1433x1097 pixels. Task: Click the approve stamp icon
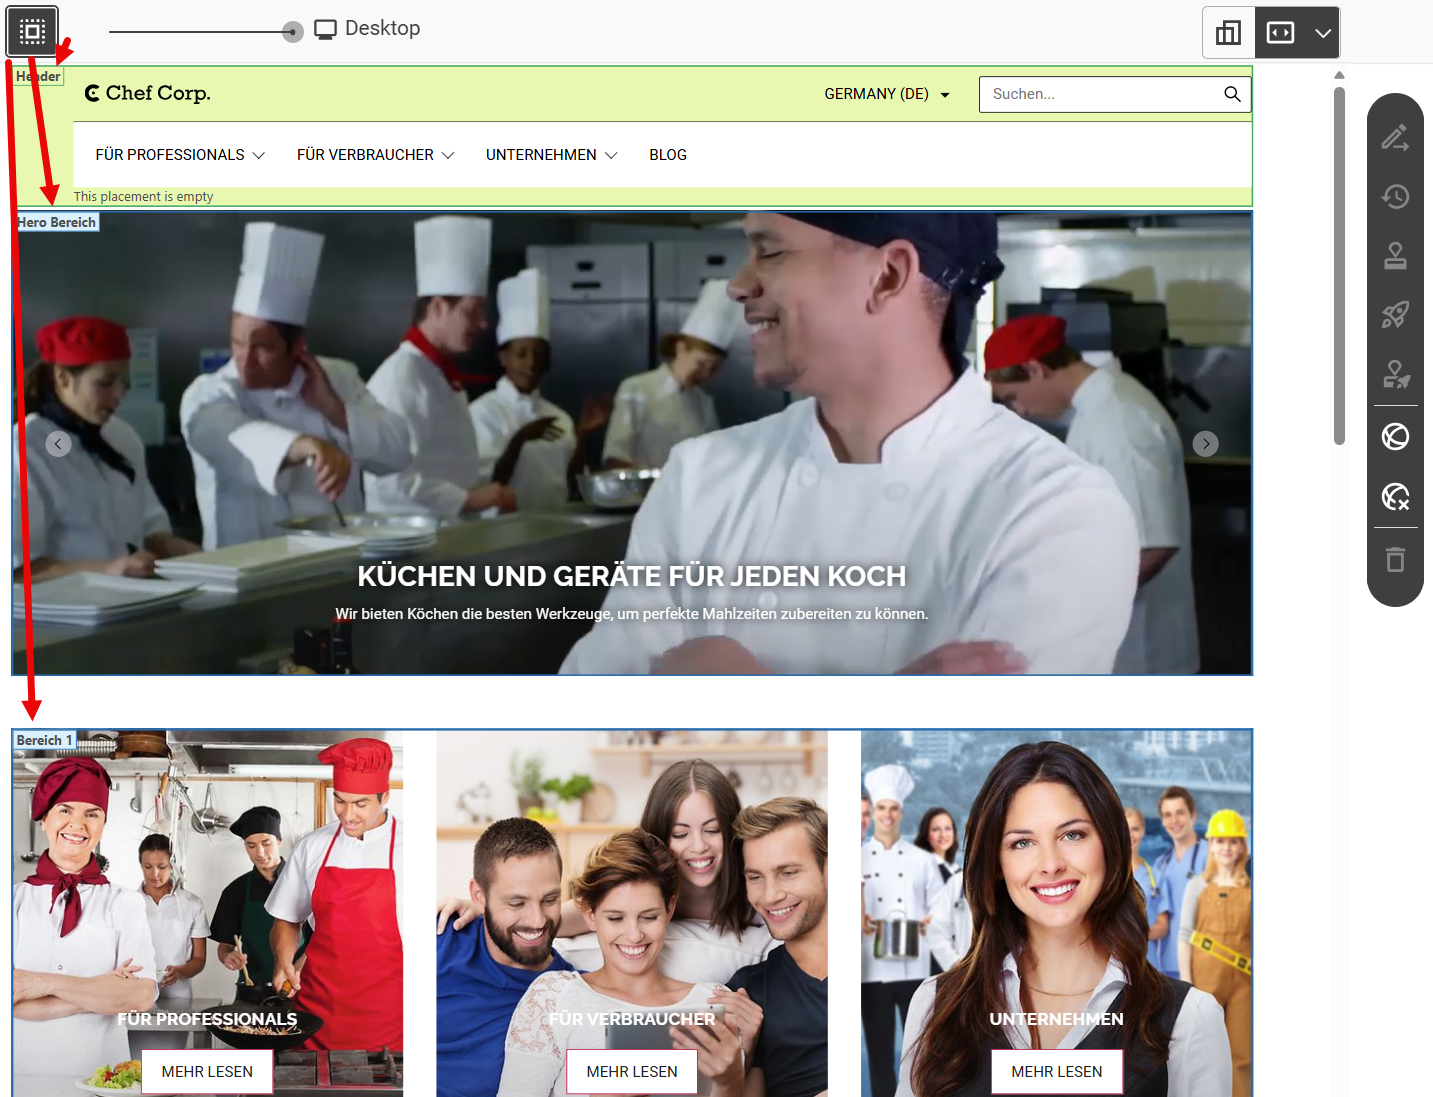(1395, 256)
